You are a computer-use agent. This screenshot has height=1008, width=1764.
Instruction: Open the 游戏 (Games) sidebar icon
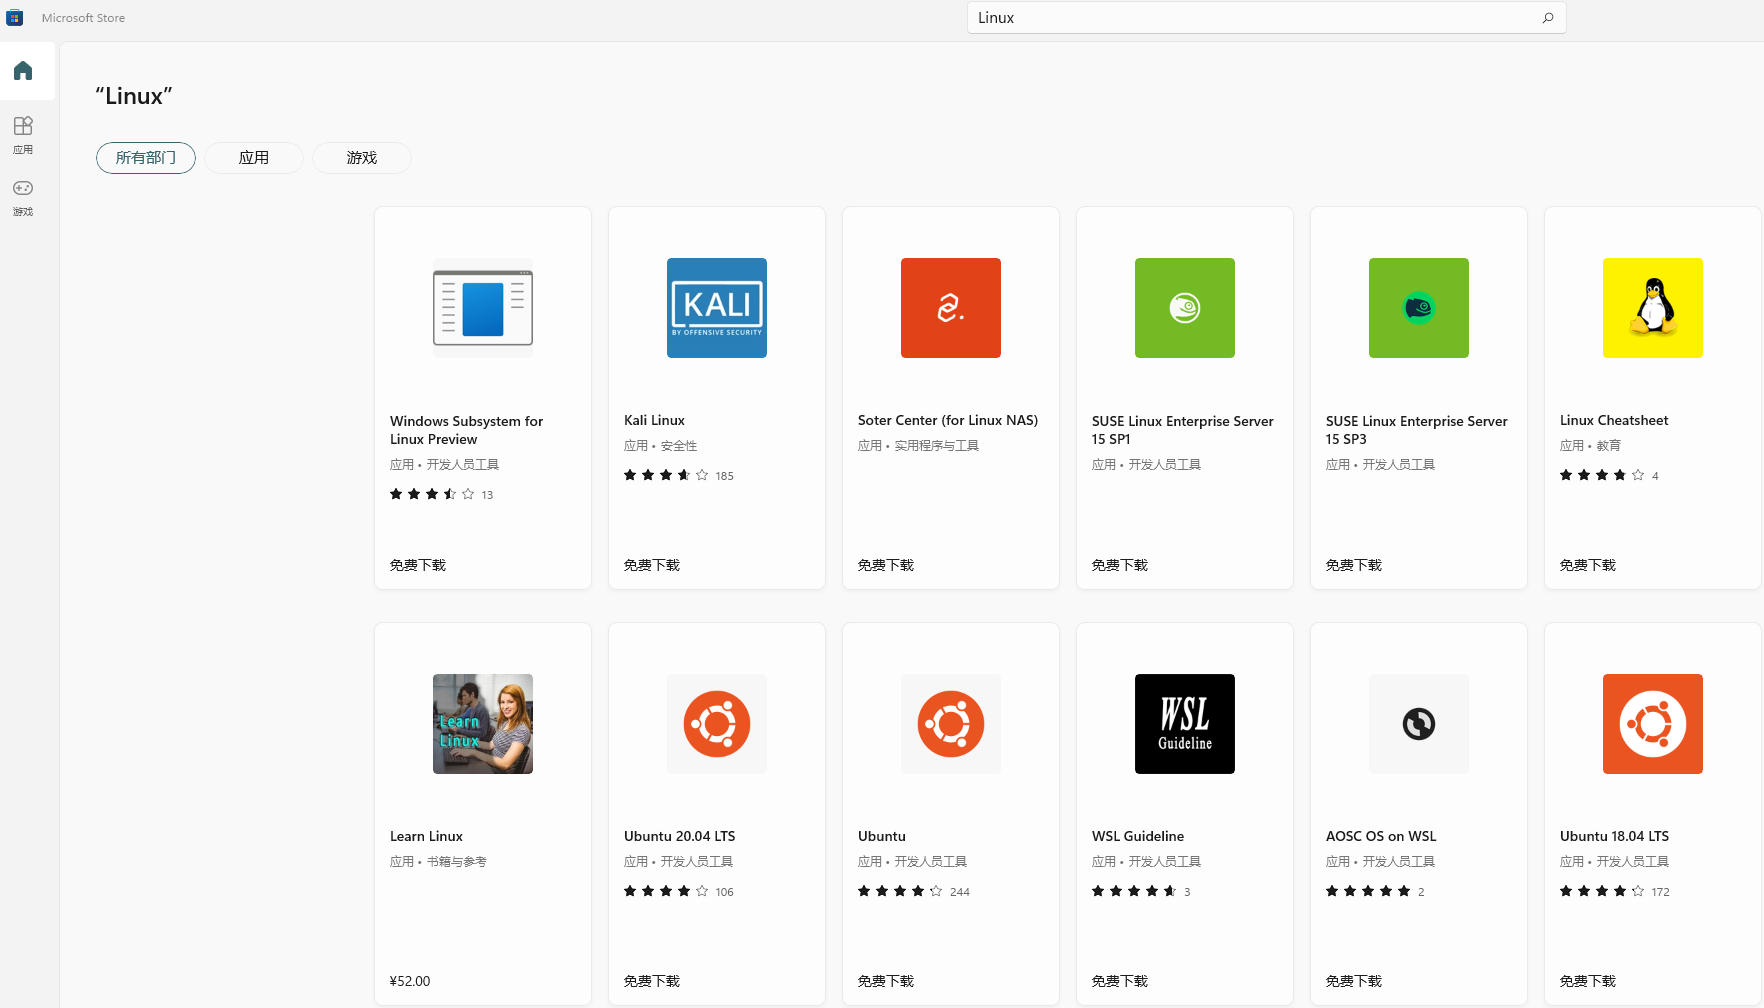tap(23, 197)
